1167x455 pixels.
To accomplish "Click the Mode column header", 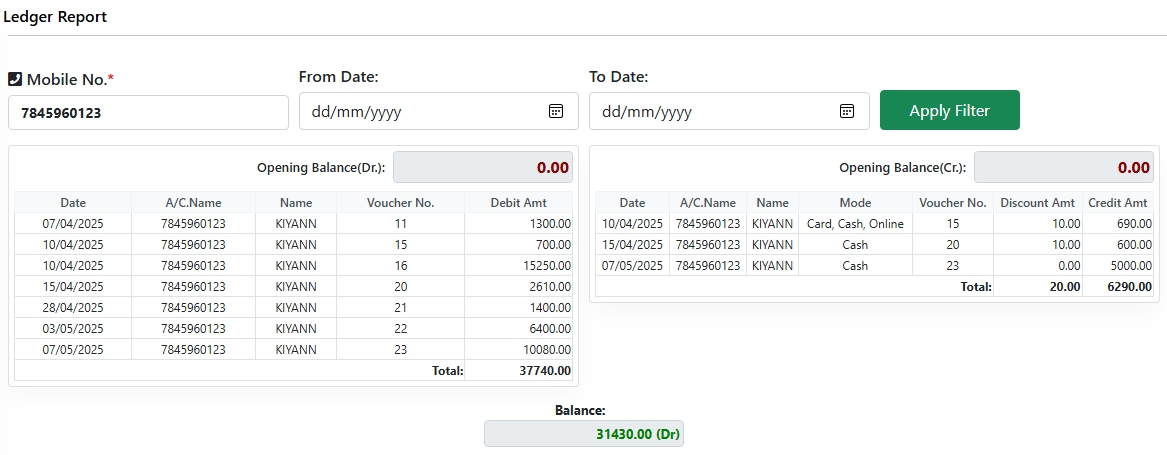I will [x=855, y=203].
